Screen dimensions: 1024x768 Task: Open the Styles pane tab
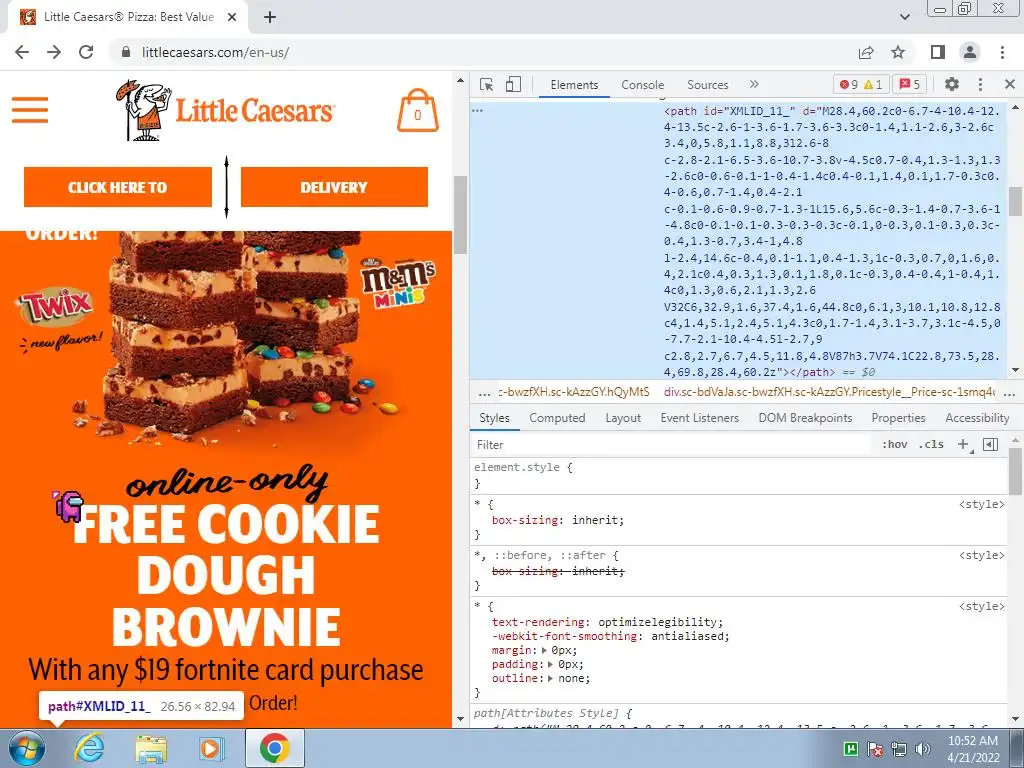point(494,418)
